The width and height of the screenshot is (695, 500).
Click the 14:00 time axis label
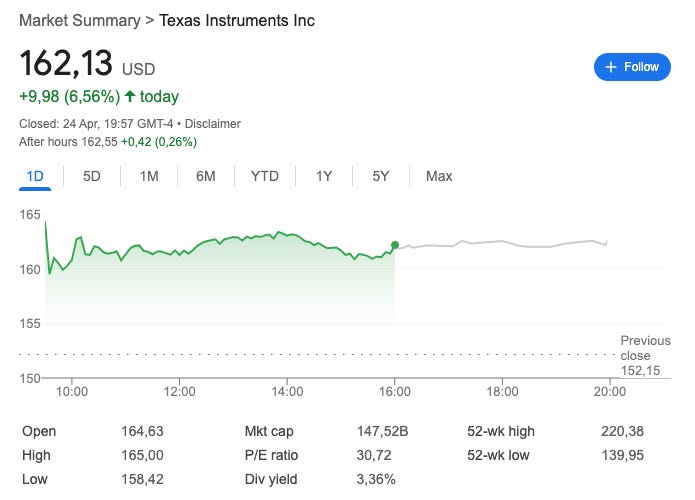(x=287, y=392)
